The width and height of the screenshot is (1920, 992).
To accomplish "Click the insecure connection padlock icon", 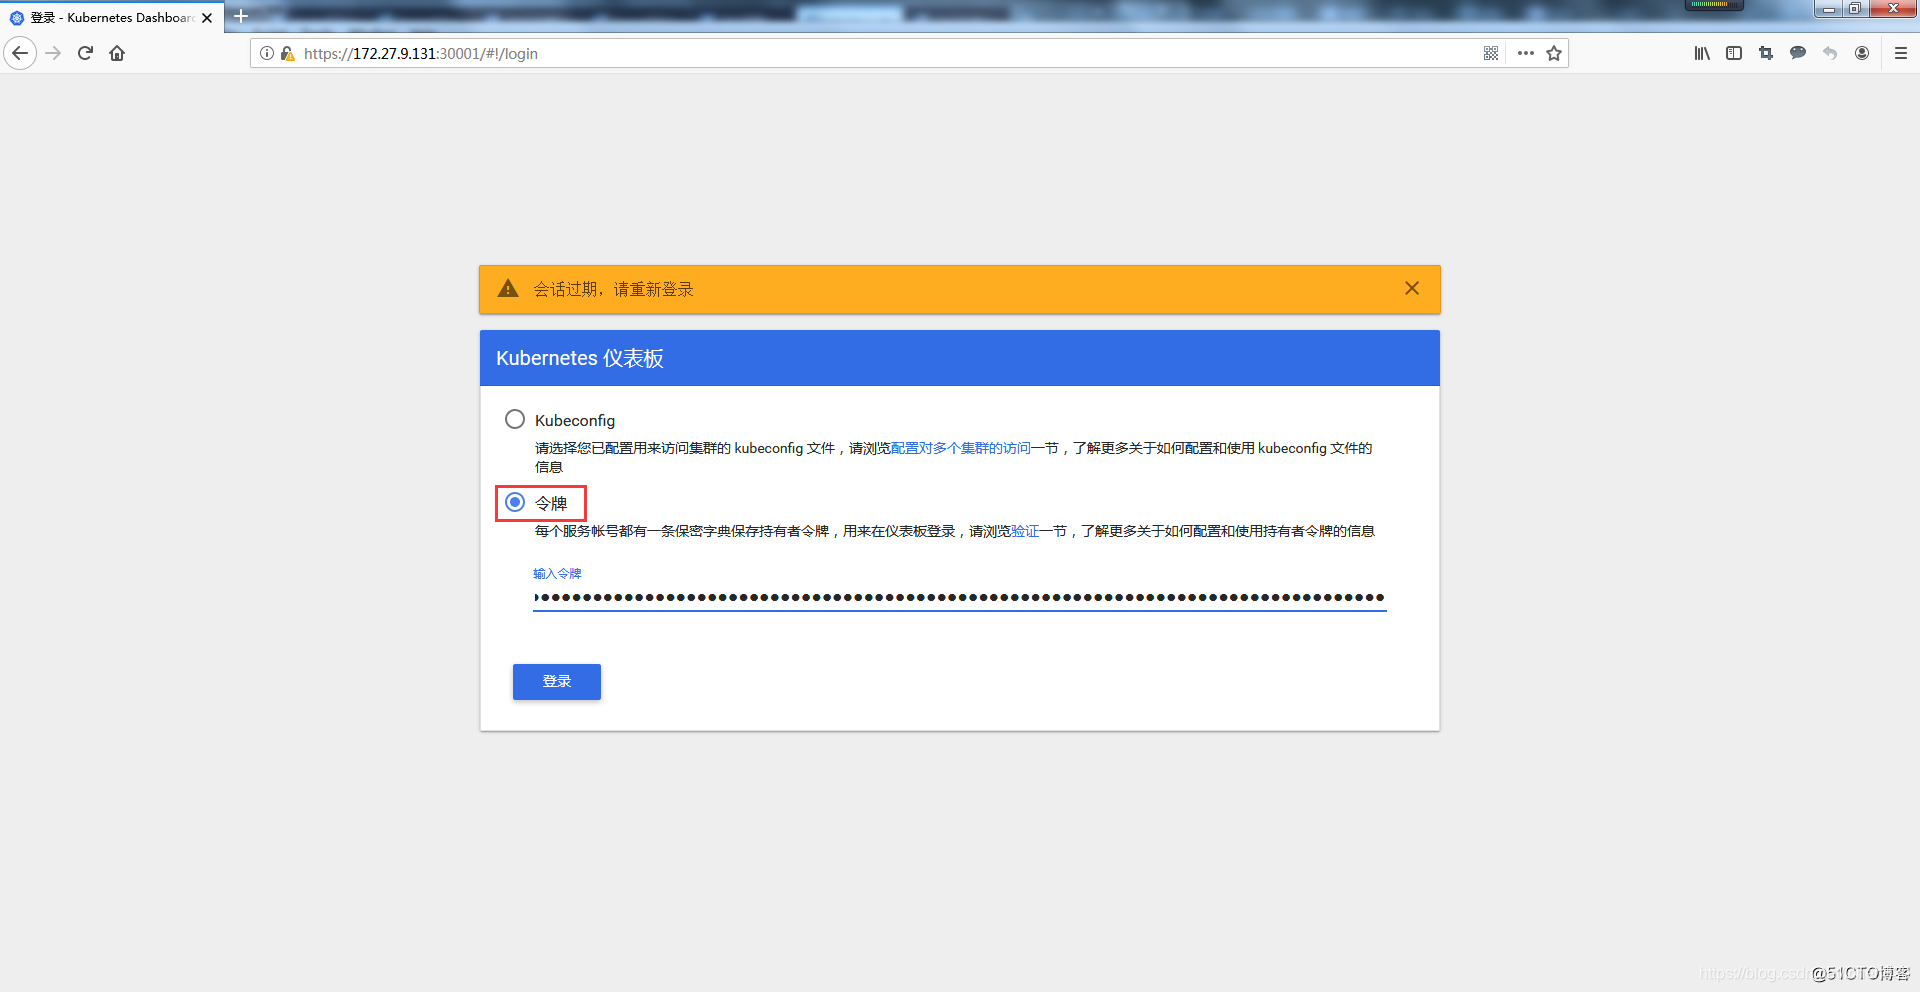I will (287, 53).
